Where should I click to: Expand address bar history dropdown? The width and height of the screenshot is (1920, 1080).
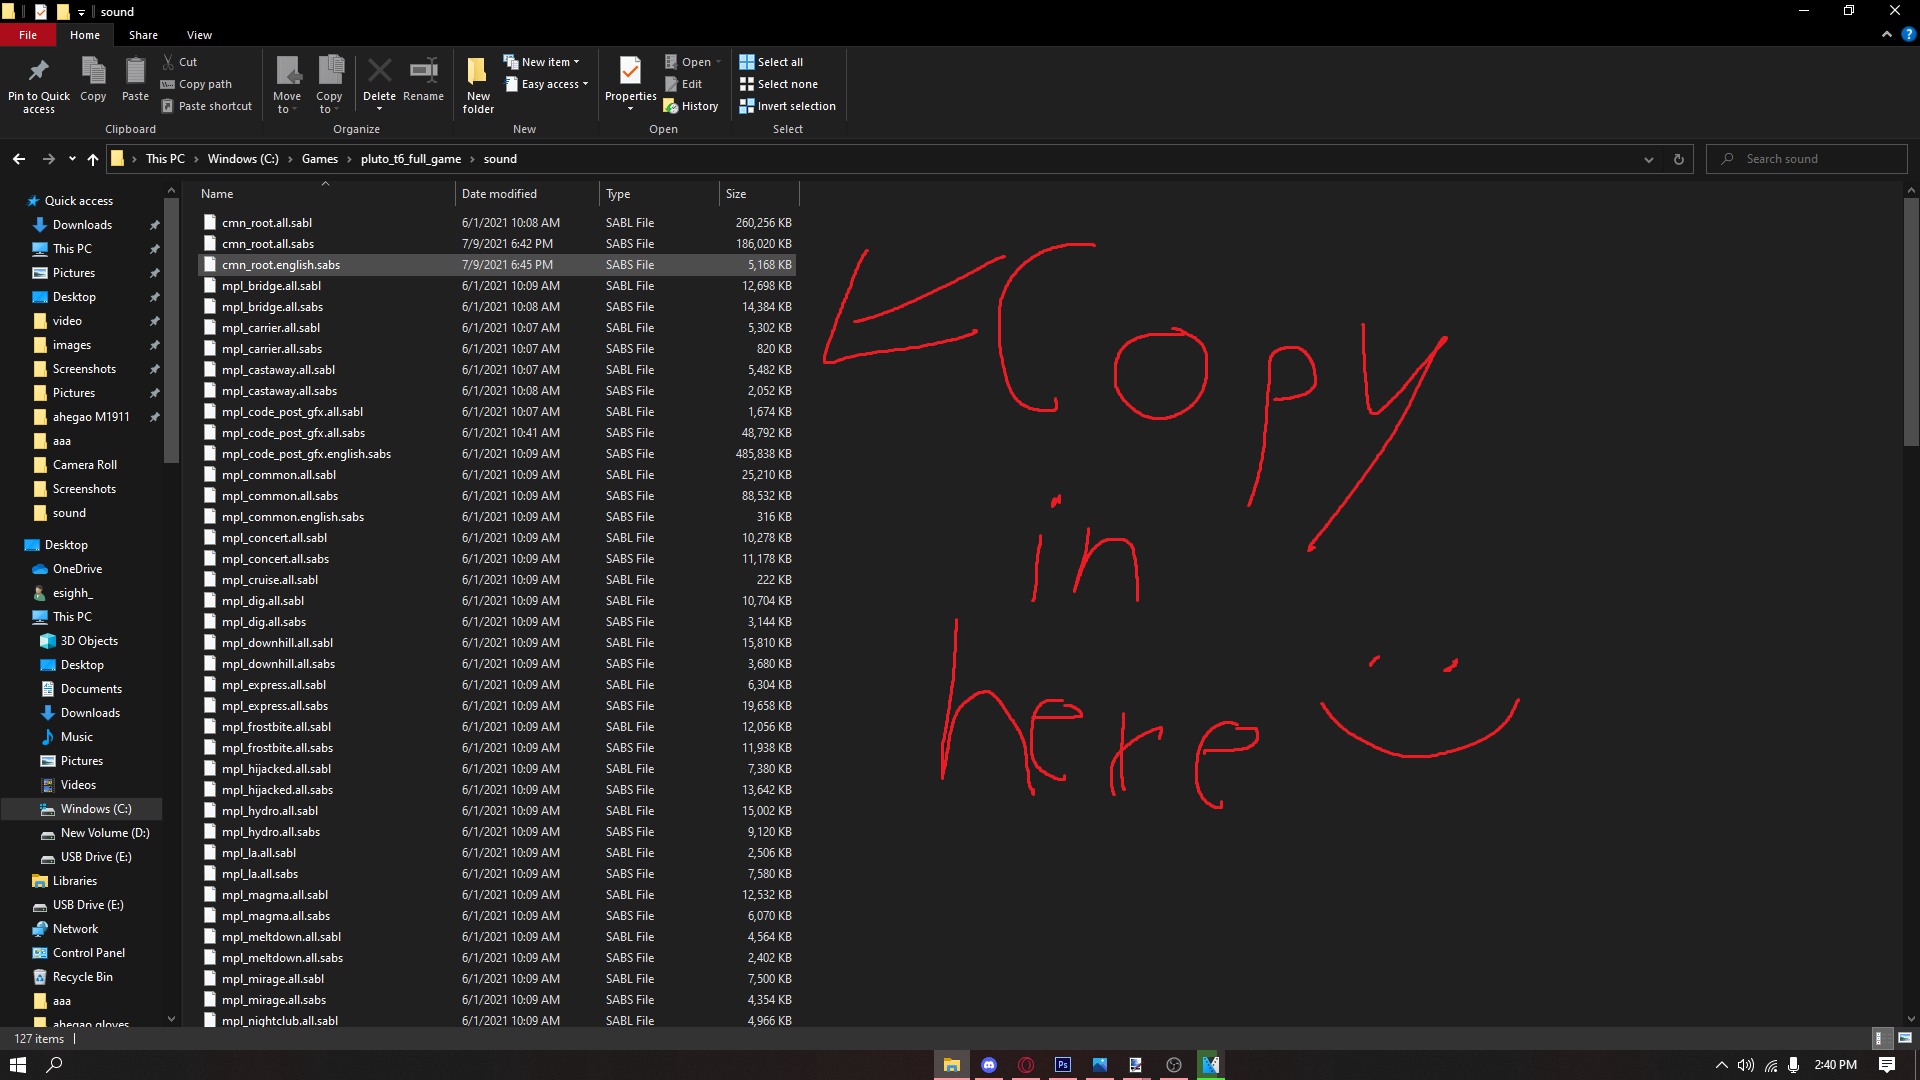(1649, 159)
